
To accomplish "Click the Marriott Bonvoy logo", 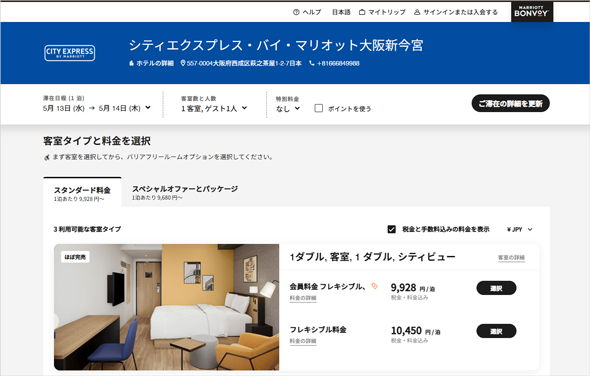I will [532, 12].
